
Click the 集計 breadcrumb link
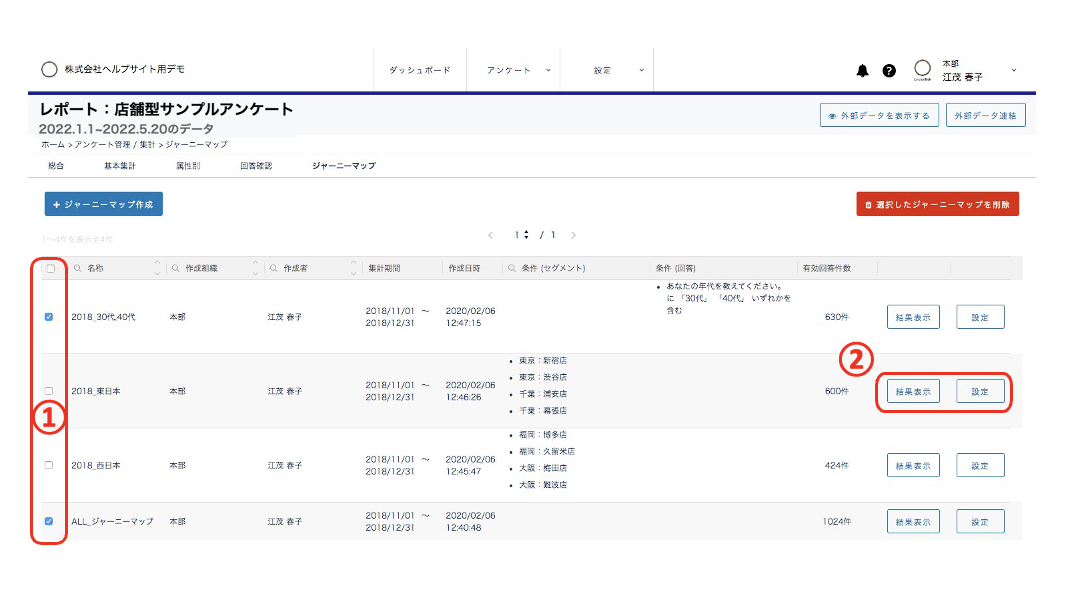(x=148, y=144)
